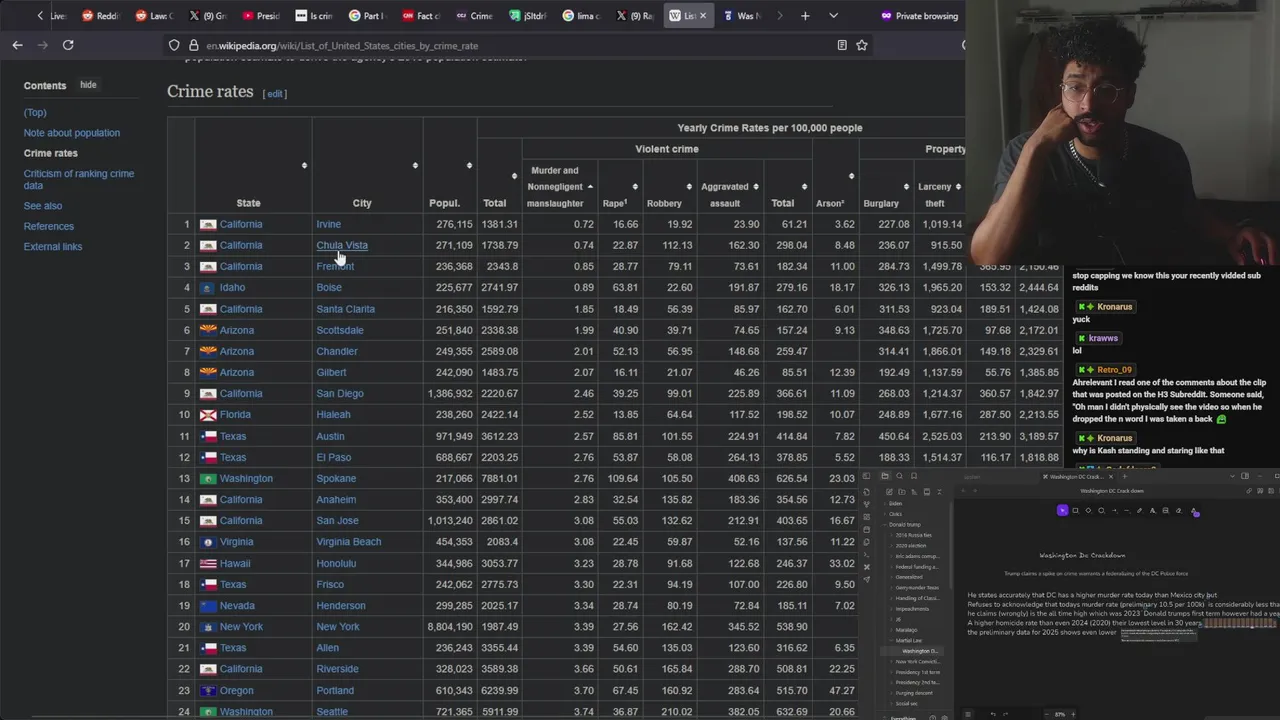Screen dimensions: 1280x720
Task: Hide the Wikipedia Contents sidebar
Action: click(88, 85)
